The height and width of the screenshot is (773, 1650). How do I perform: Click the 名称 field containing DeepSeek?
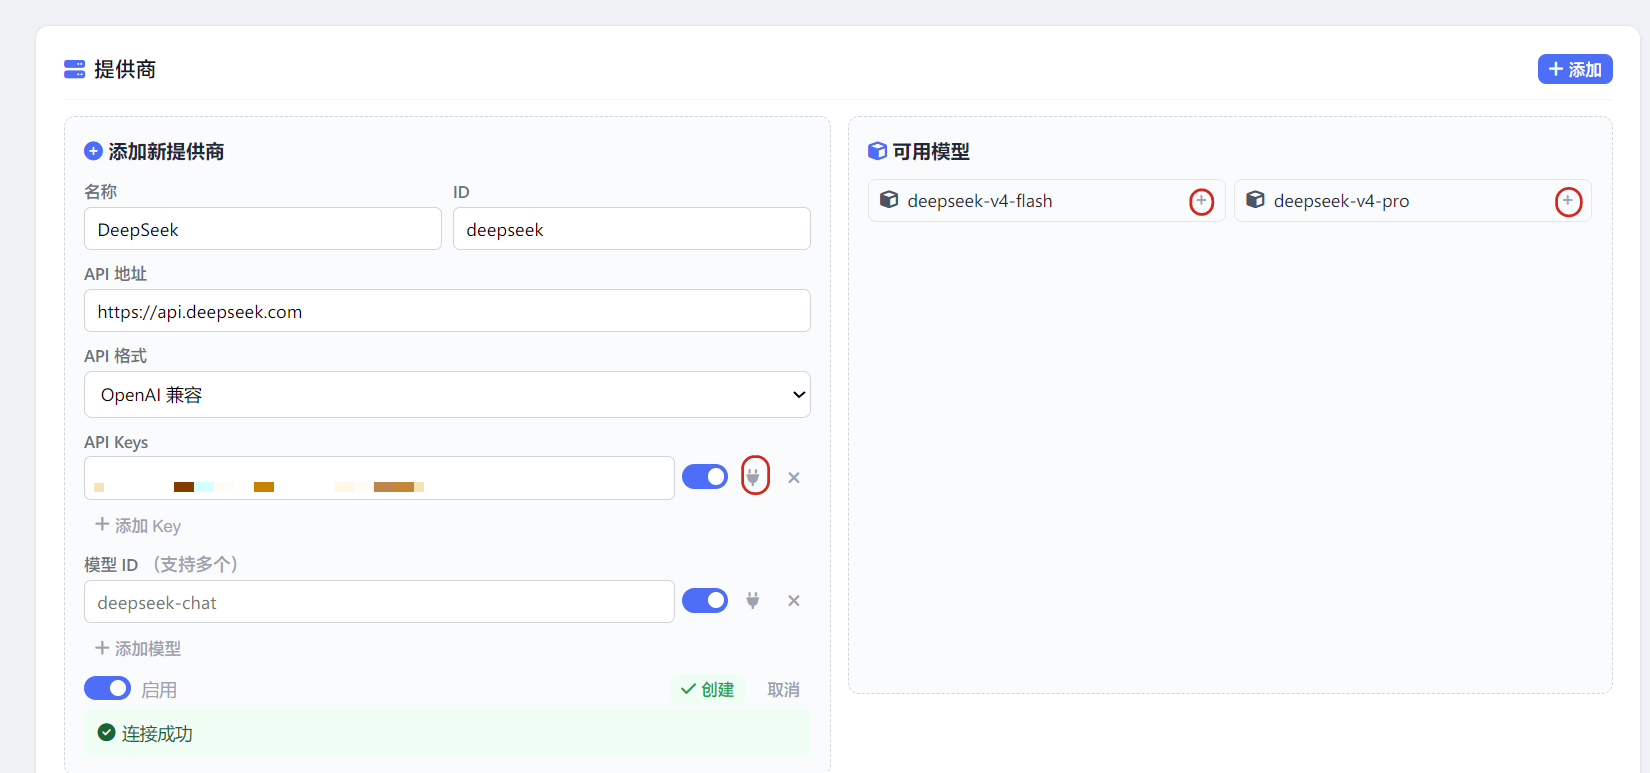point(263,229)
